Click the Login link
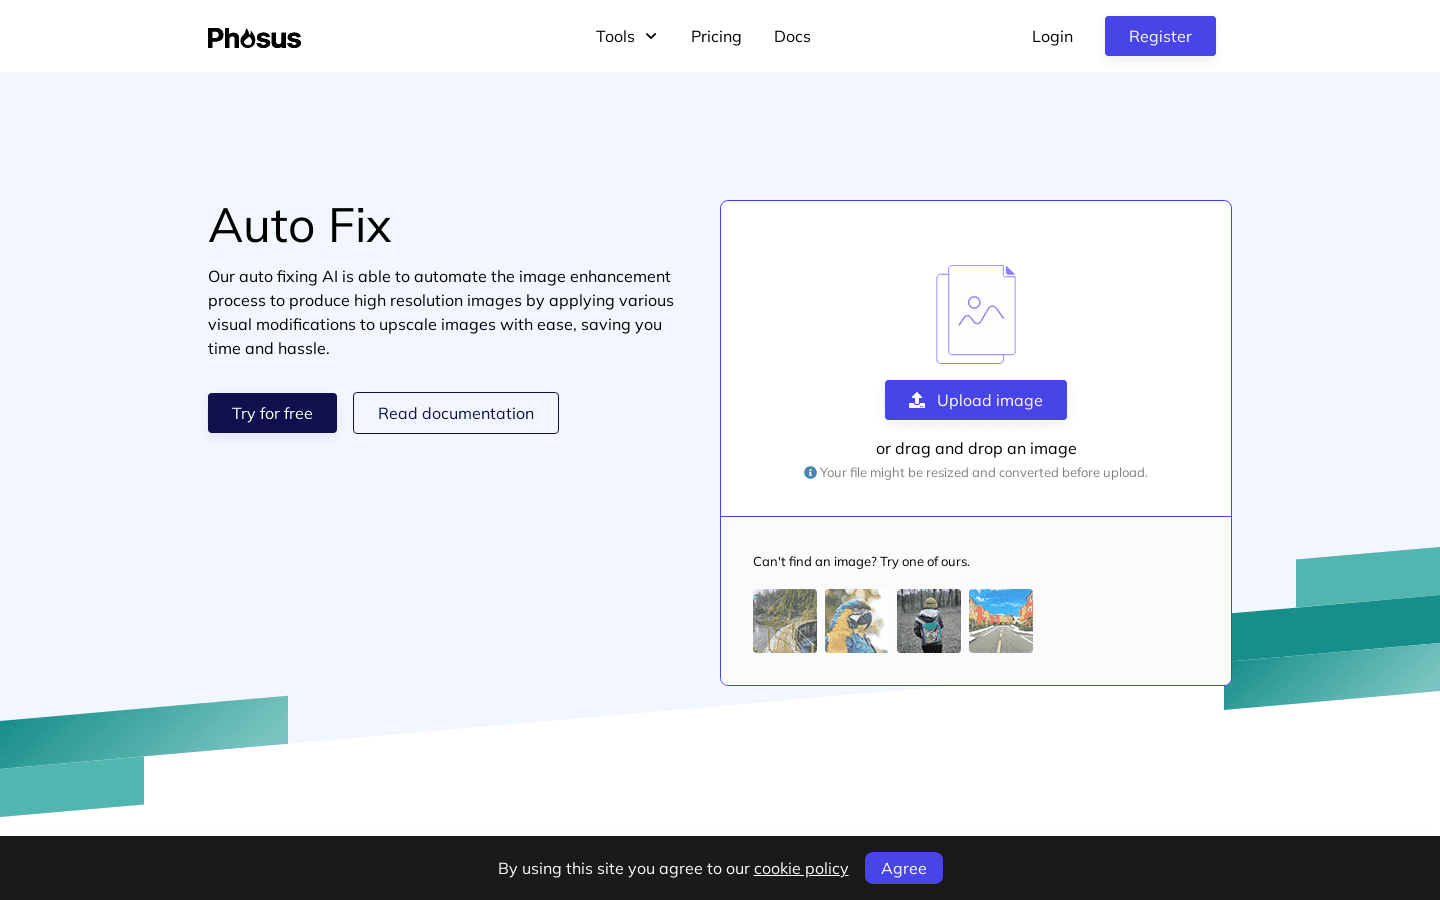The height and width of the screenshot is (900, 1440). (1052, 36)
